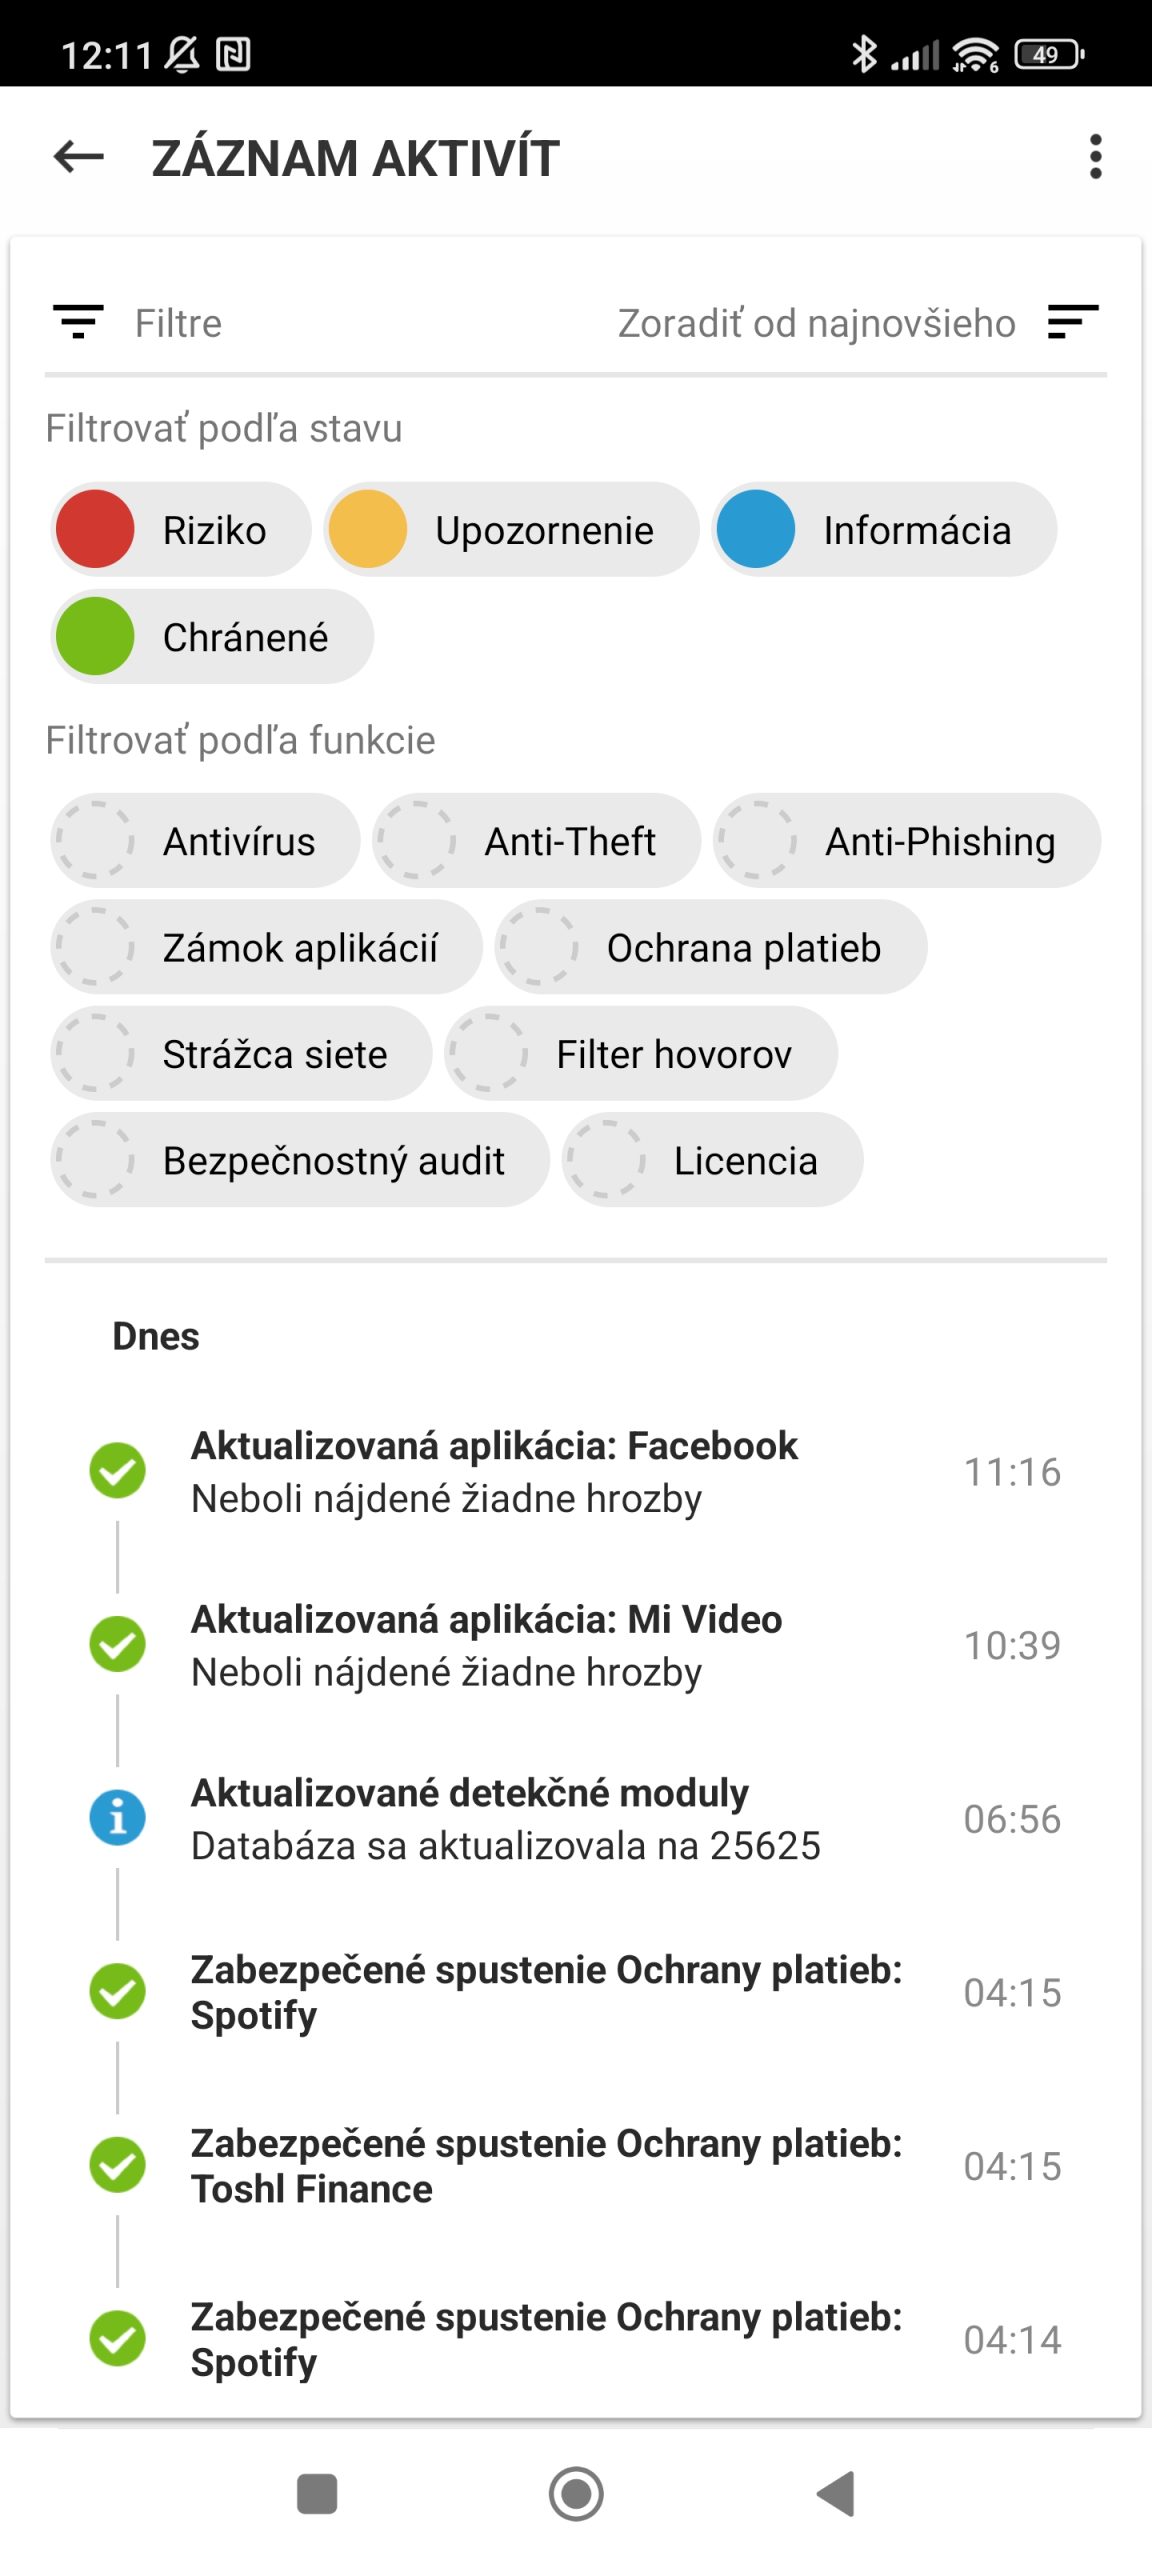Select the Bezpečnostný audit filter chip
The height and width of the screenshot is (2560, 1152).
[x=300, y=1160]
